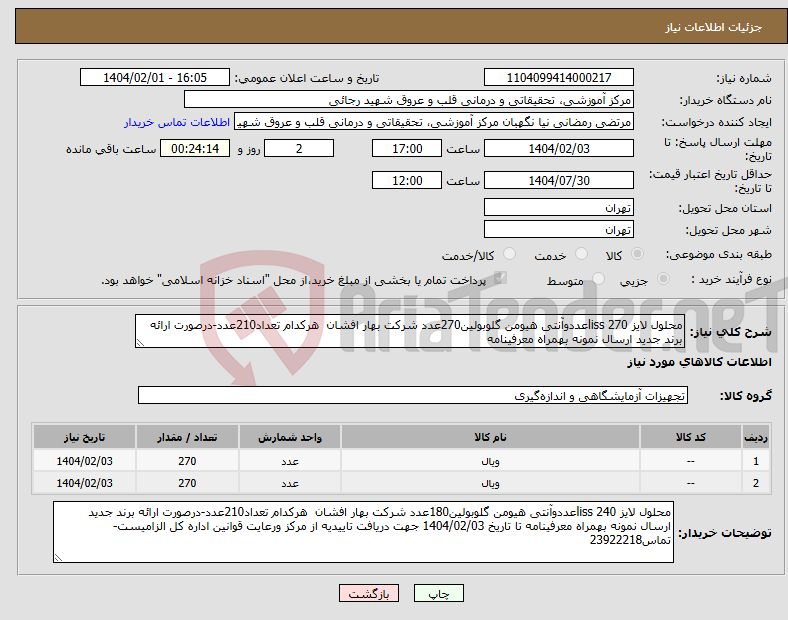Click the تعداد / مقدار column header

click(187, 437)
